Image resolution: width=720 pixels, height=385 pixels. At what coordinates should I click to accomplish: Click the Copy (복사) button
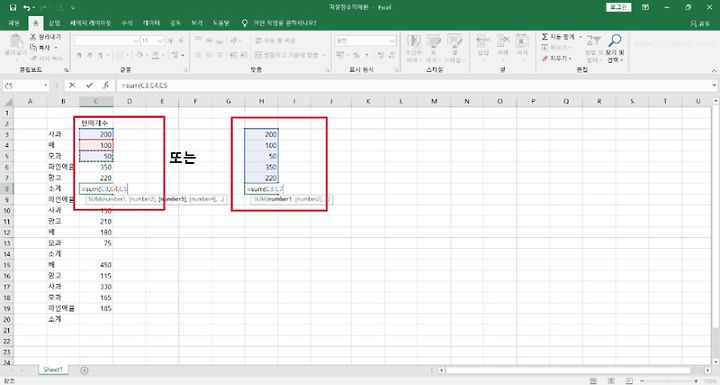click(x=40, y=47)
